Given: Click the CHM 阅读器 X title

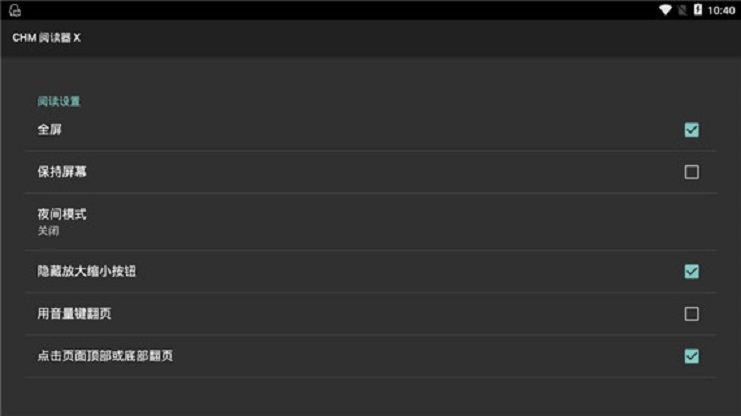Looking at the screenshot, I should [x=46, y=38].
